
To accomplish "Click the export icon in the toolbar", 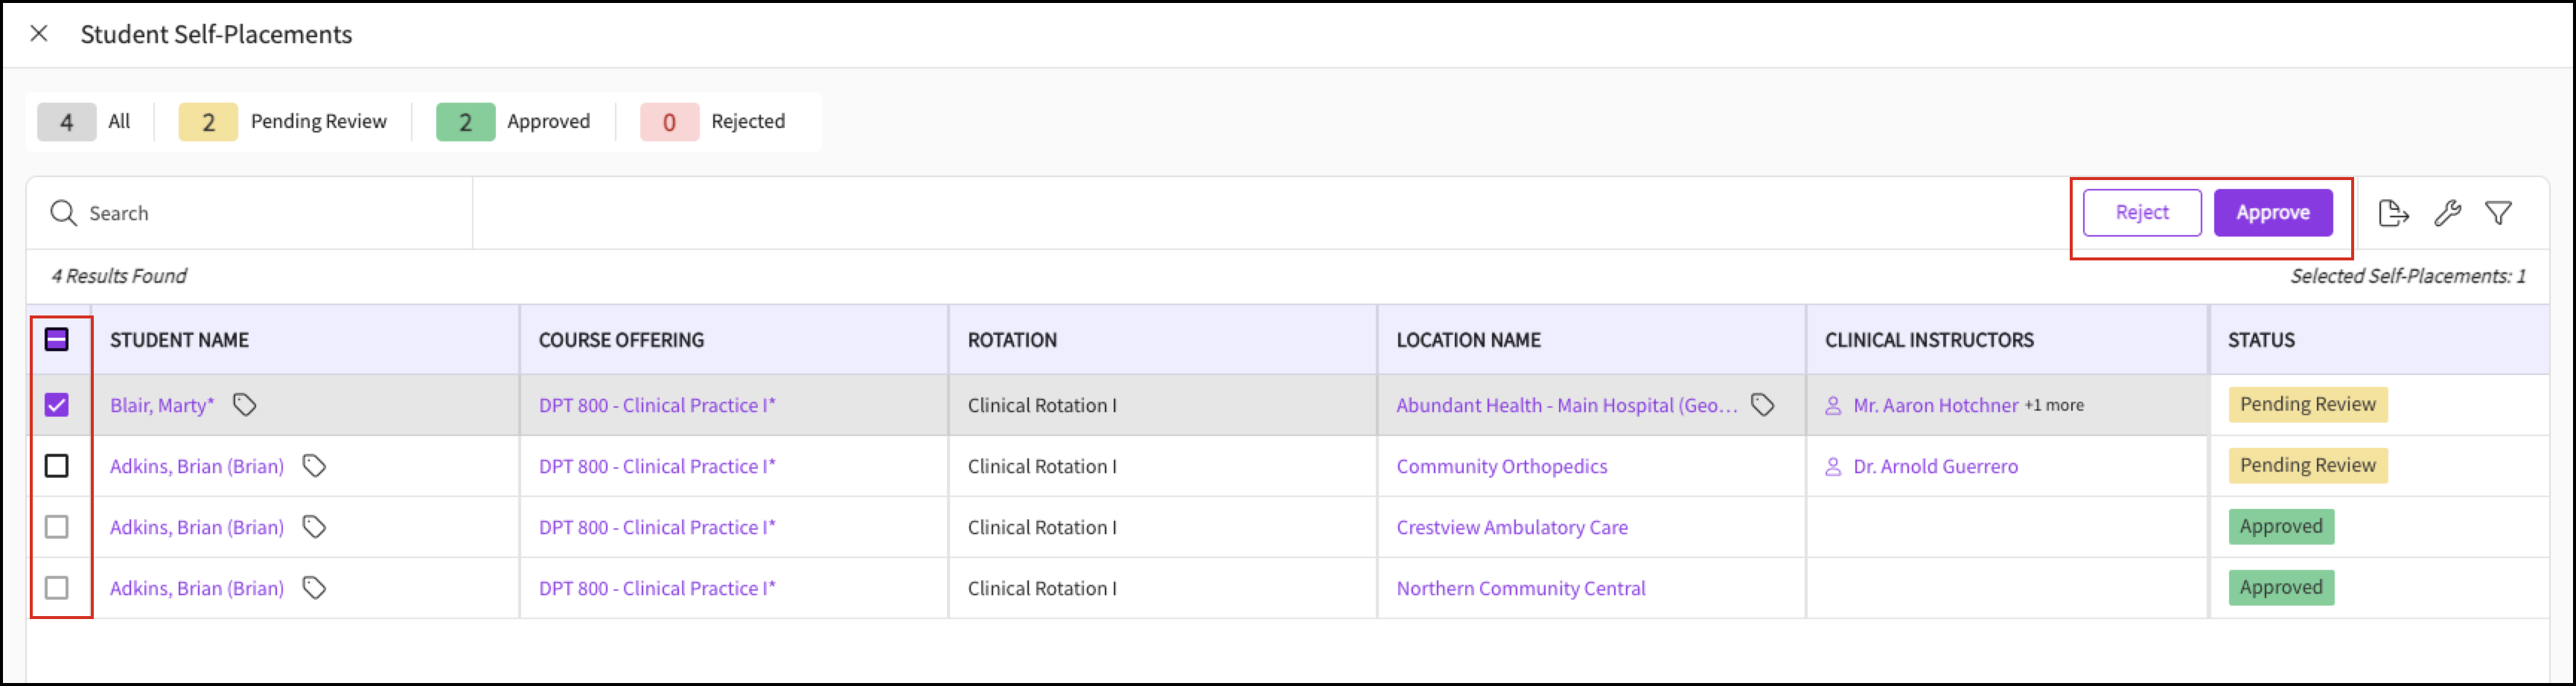I will click(2392, 213).
